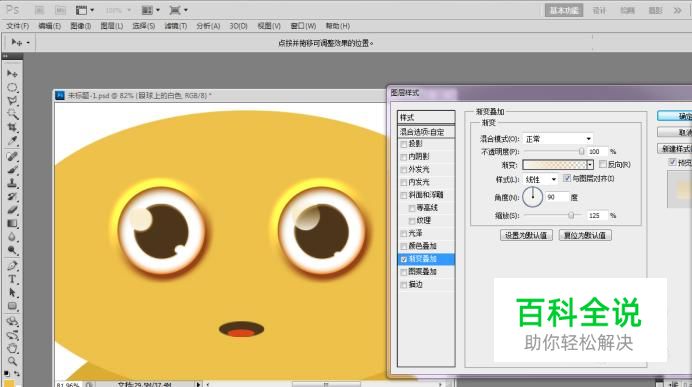Uncheck the 渐变叠加 (Gradient Overlay) checkbox
The height and width of the screenshot is (387, 692).
(x=403, y=259)
